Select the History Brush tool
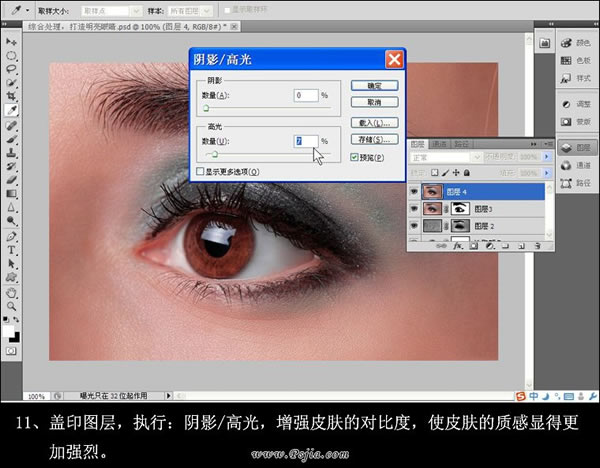This screenshot has width=600, height=468. click(11, 166)
